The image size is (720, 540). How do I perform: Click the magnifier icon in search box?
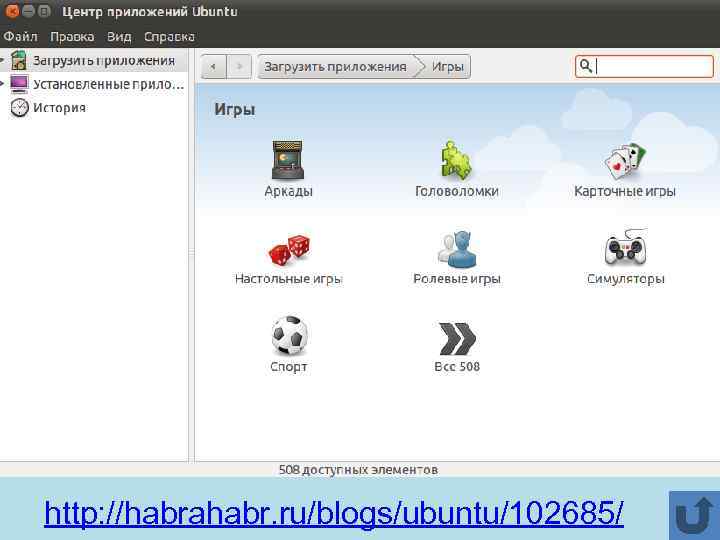(x=585, y=66)
